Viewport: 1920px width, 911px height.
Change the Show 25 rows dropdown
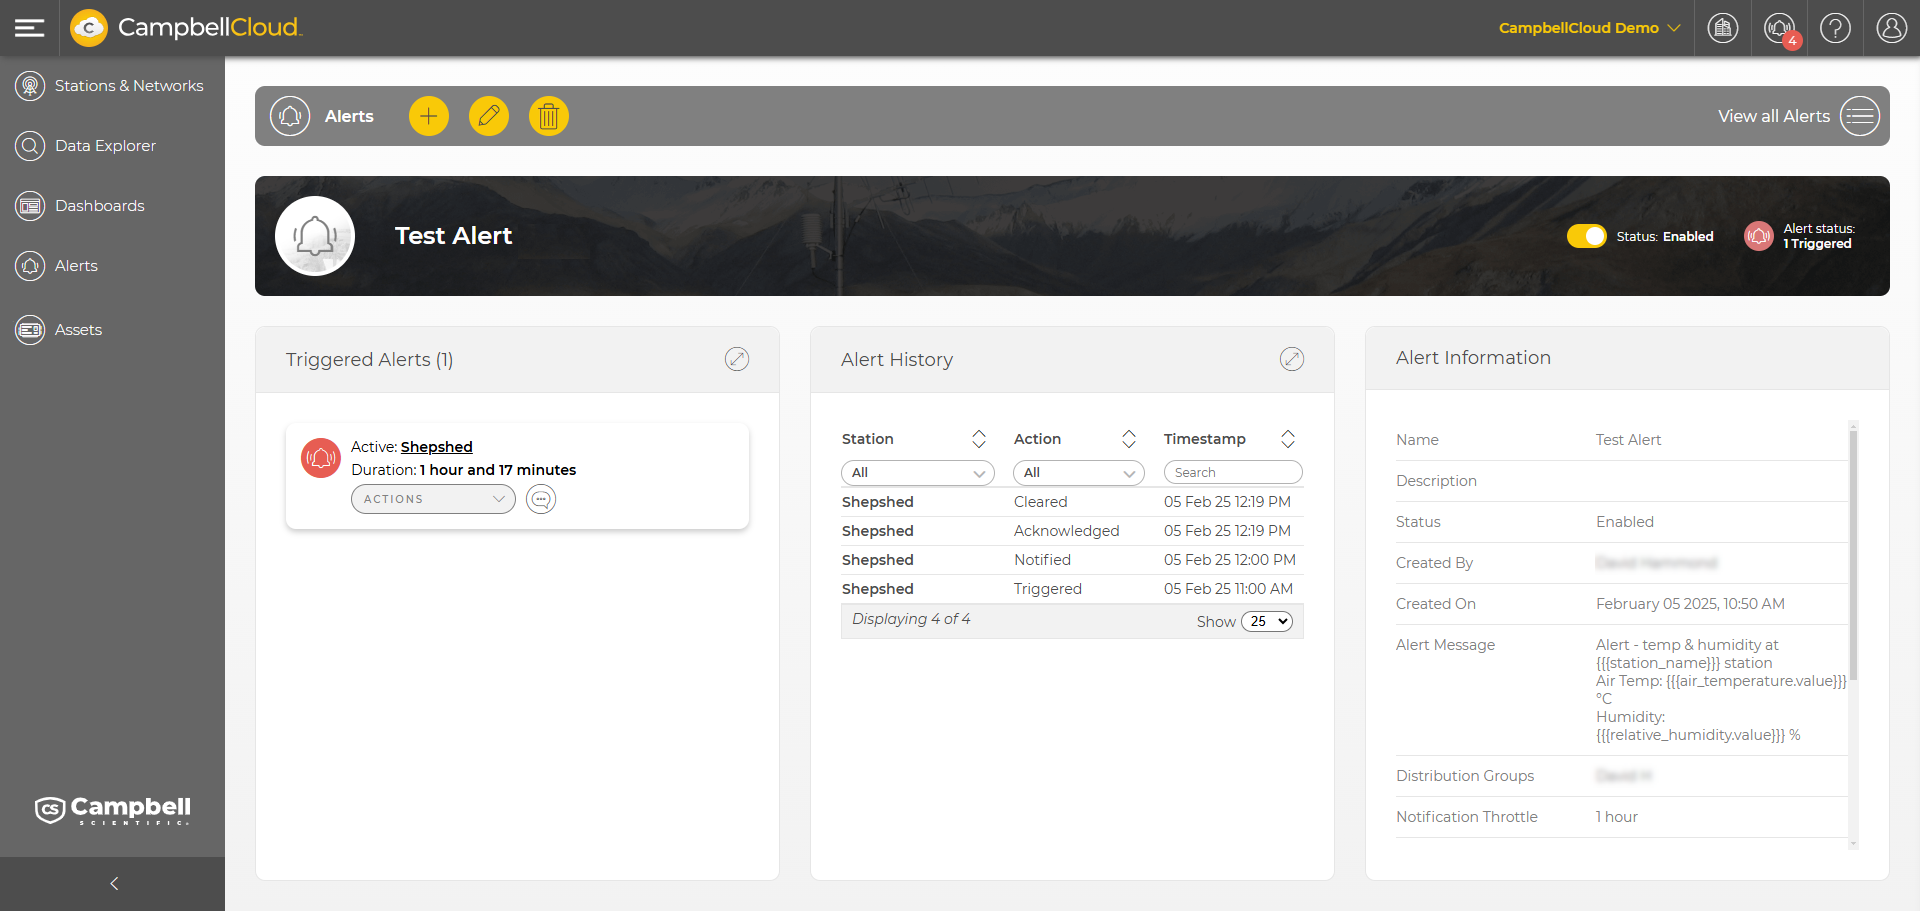pos(1267,621)
